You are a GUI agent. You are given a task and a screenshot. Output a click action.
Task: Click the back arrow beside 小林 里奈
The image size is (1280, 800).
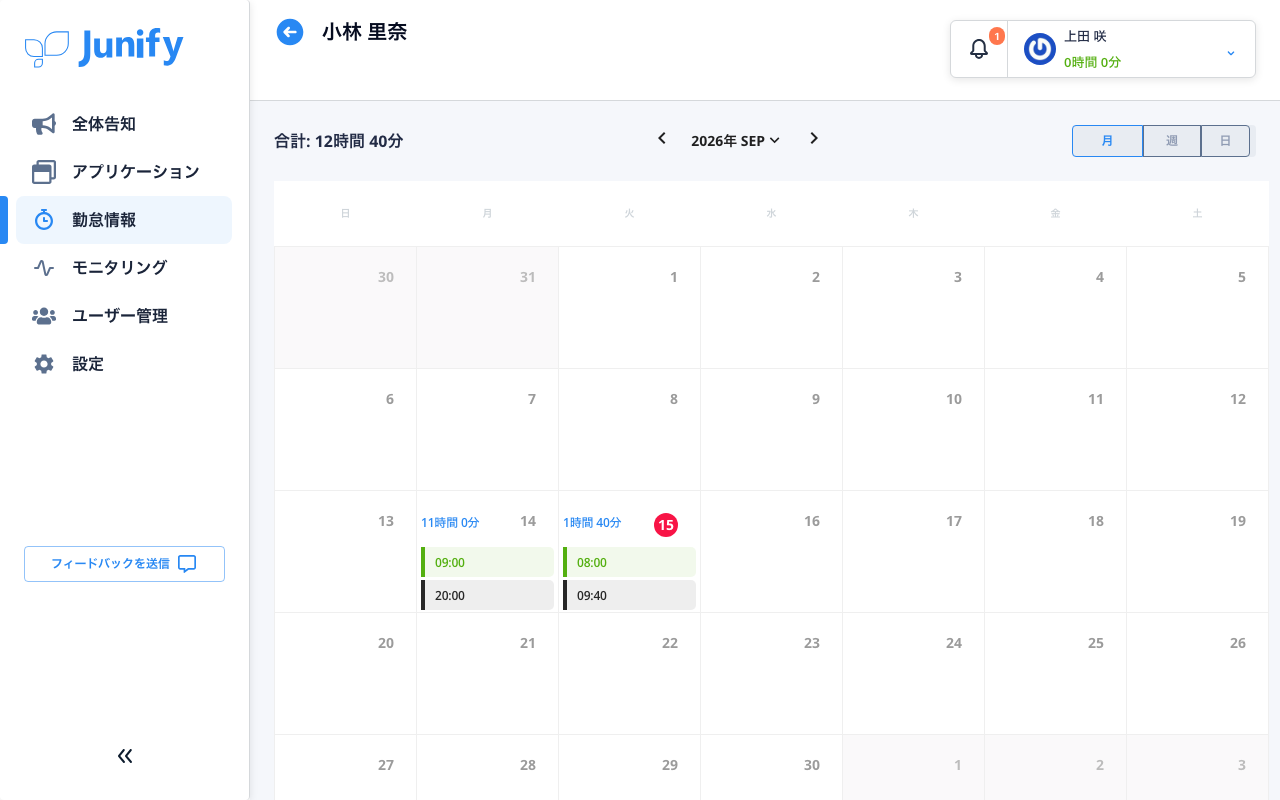click(290, 32)
